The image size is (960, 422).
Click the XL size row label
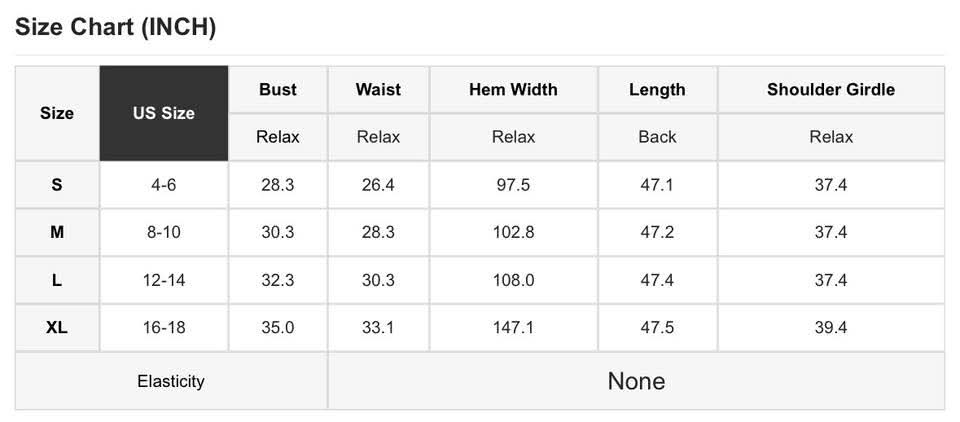[57, 327]
